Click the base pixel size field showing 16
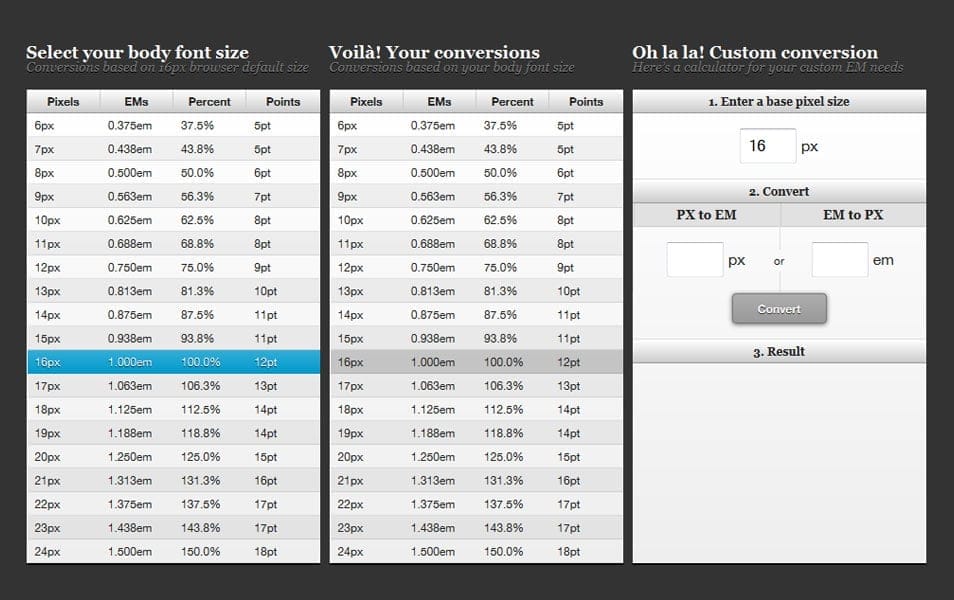 767,146
